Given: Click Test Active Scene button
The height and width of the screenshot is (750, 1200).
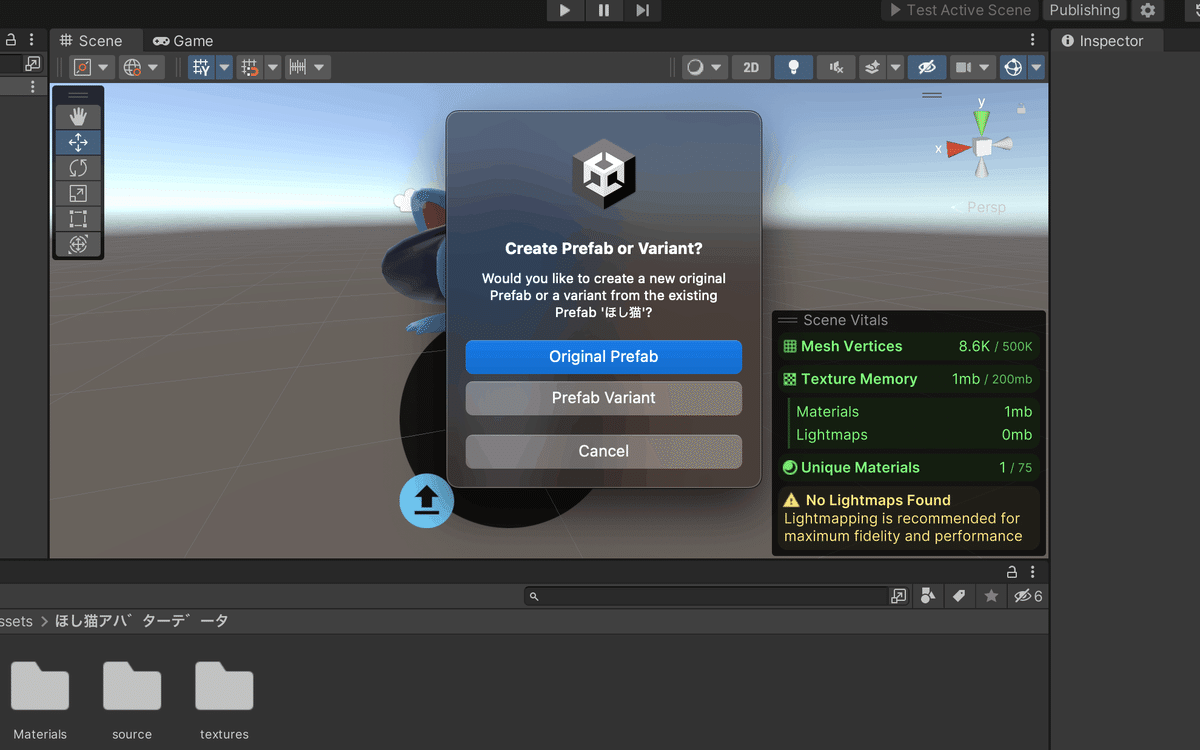Looking at the screenshot, I should [x=960, y=10].
